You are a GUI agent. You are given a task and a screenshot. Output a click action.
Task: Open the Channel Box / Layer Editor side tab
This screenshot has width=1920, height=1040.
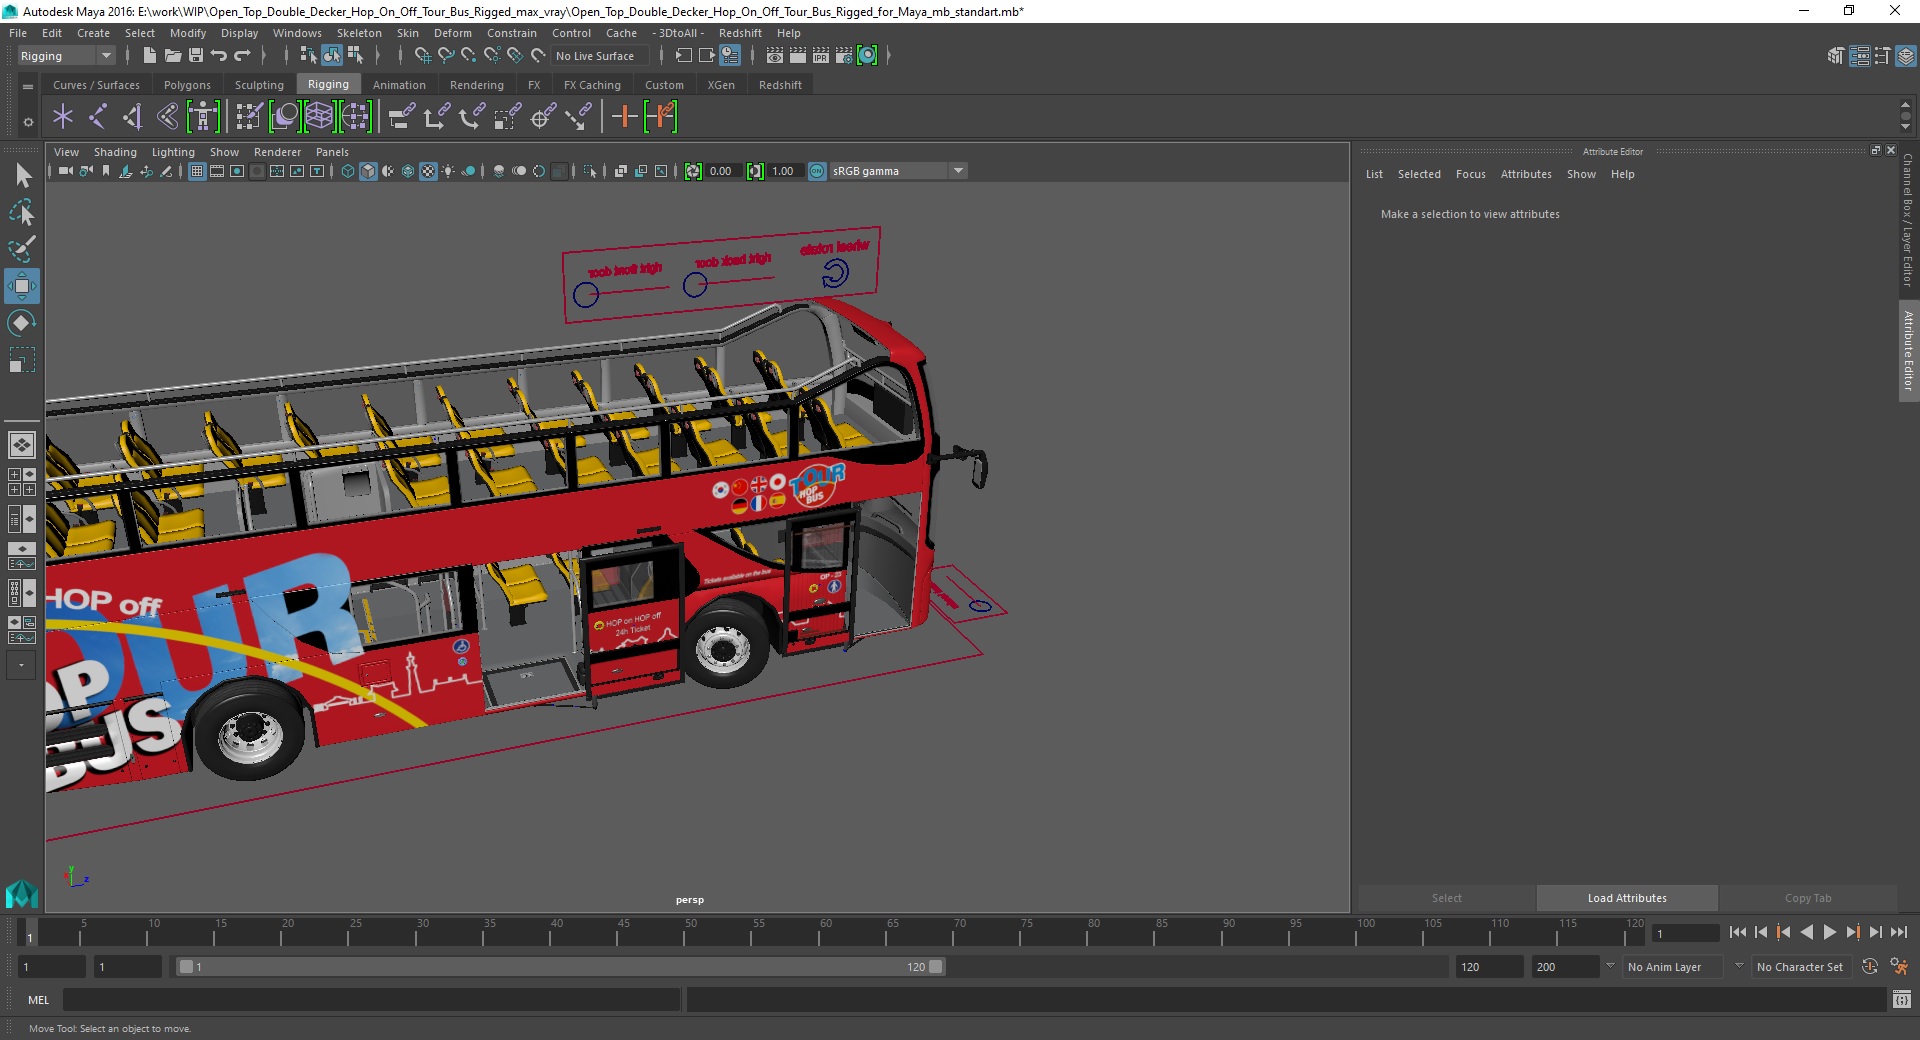point(1908,220)
